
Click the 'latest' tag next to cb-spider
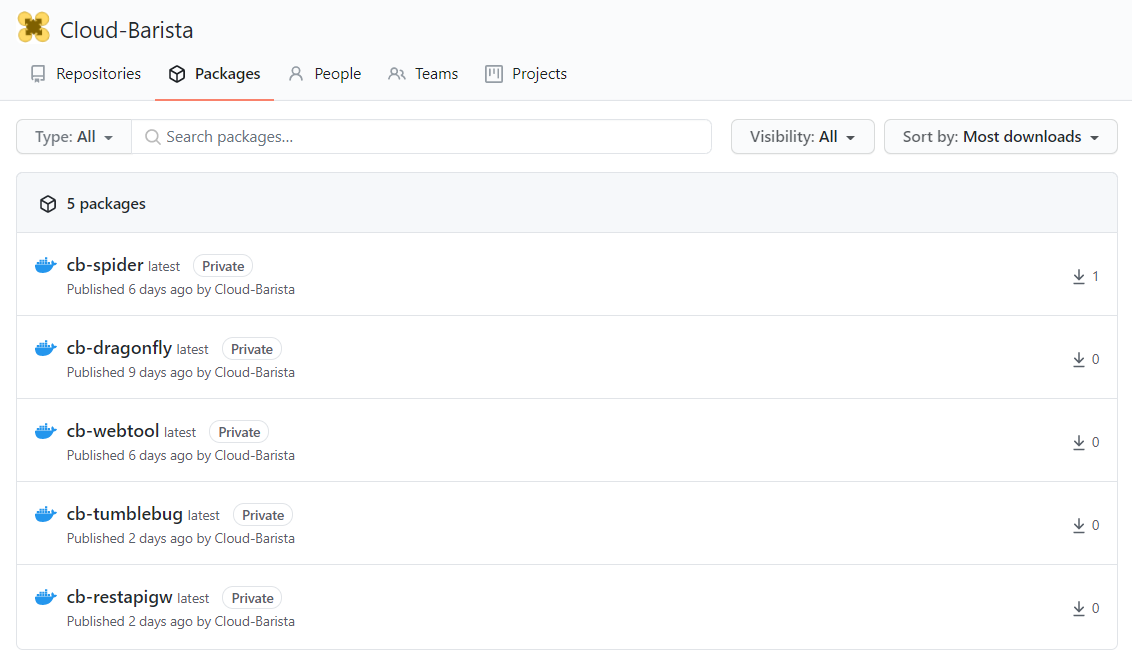point(164,266)
